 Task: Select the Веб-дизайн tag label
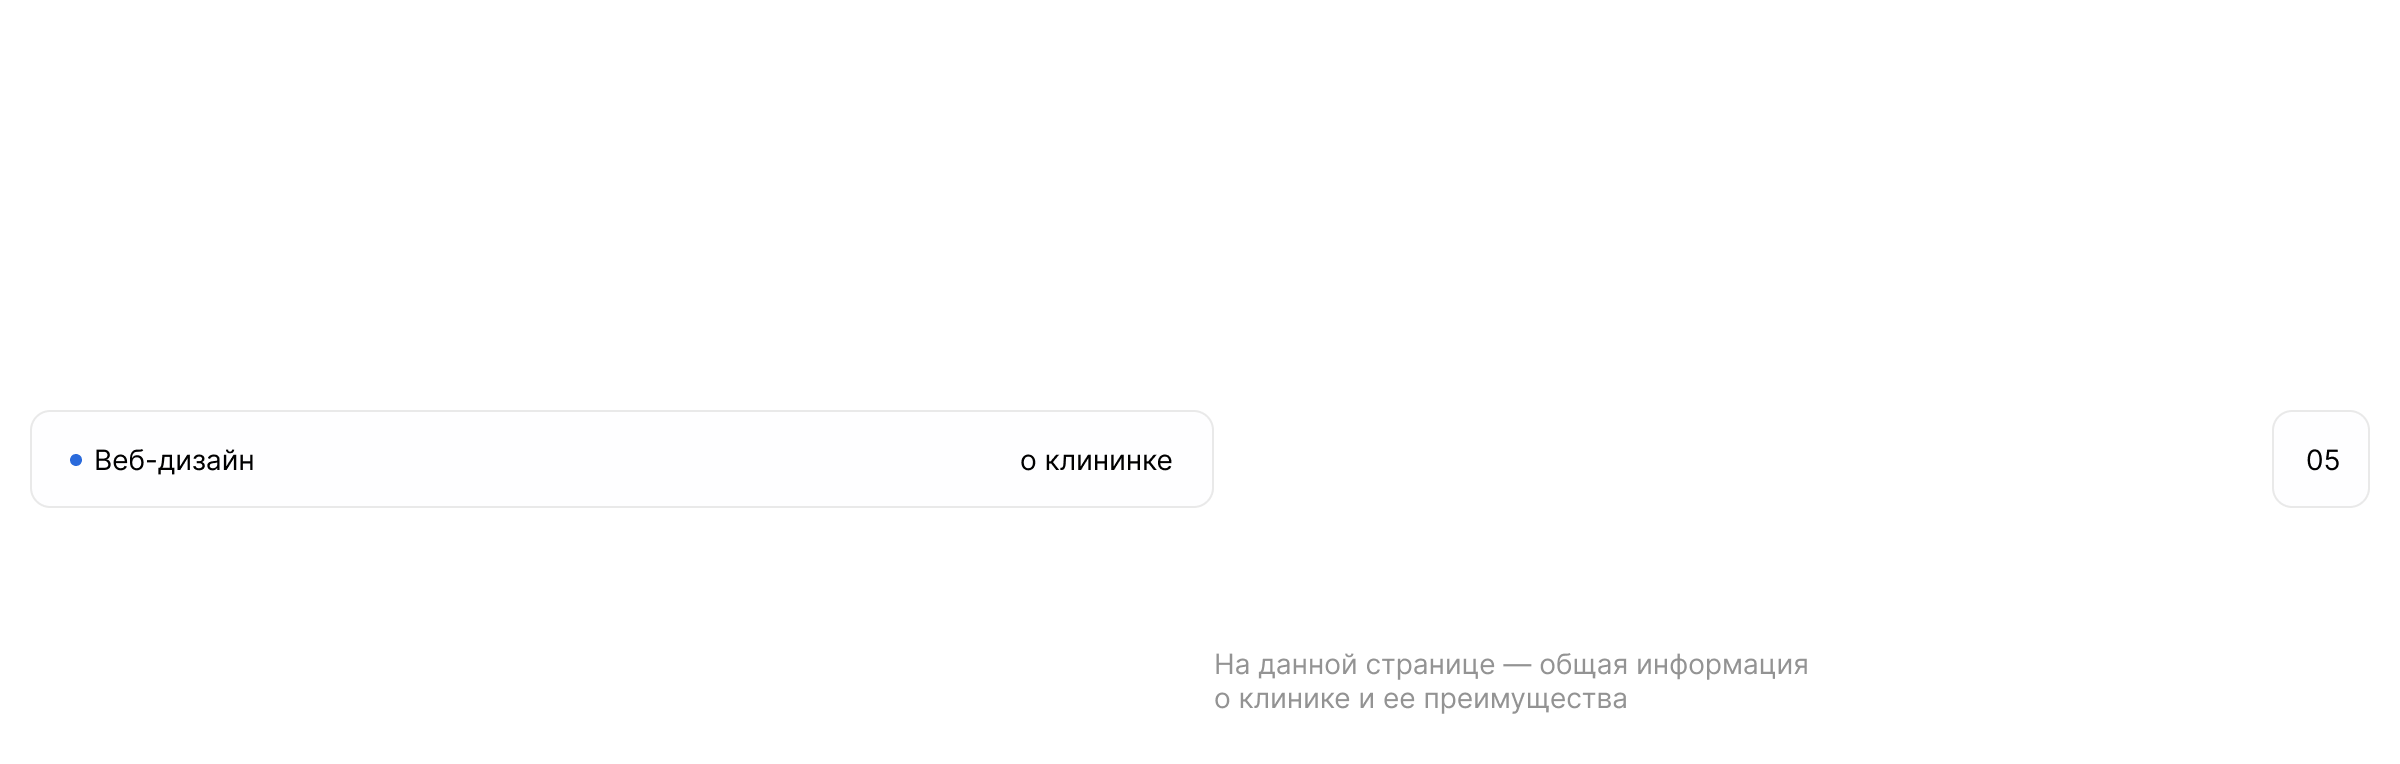(174, 460)
